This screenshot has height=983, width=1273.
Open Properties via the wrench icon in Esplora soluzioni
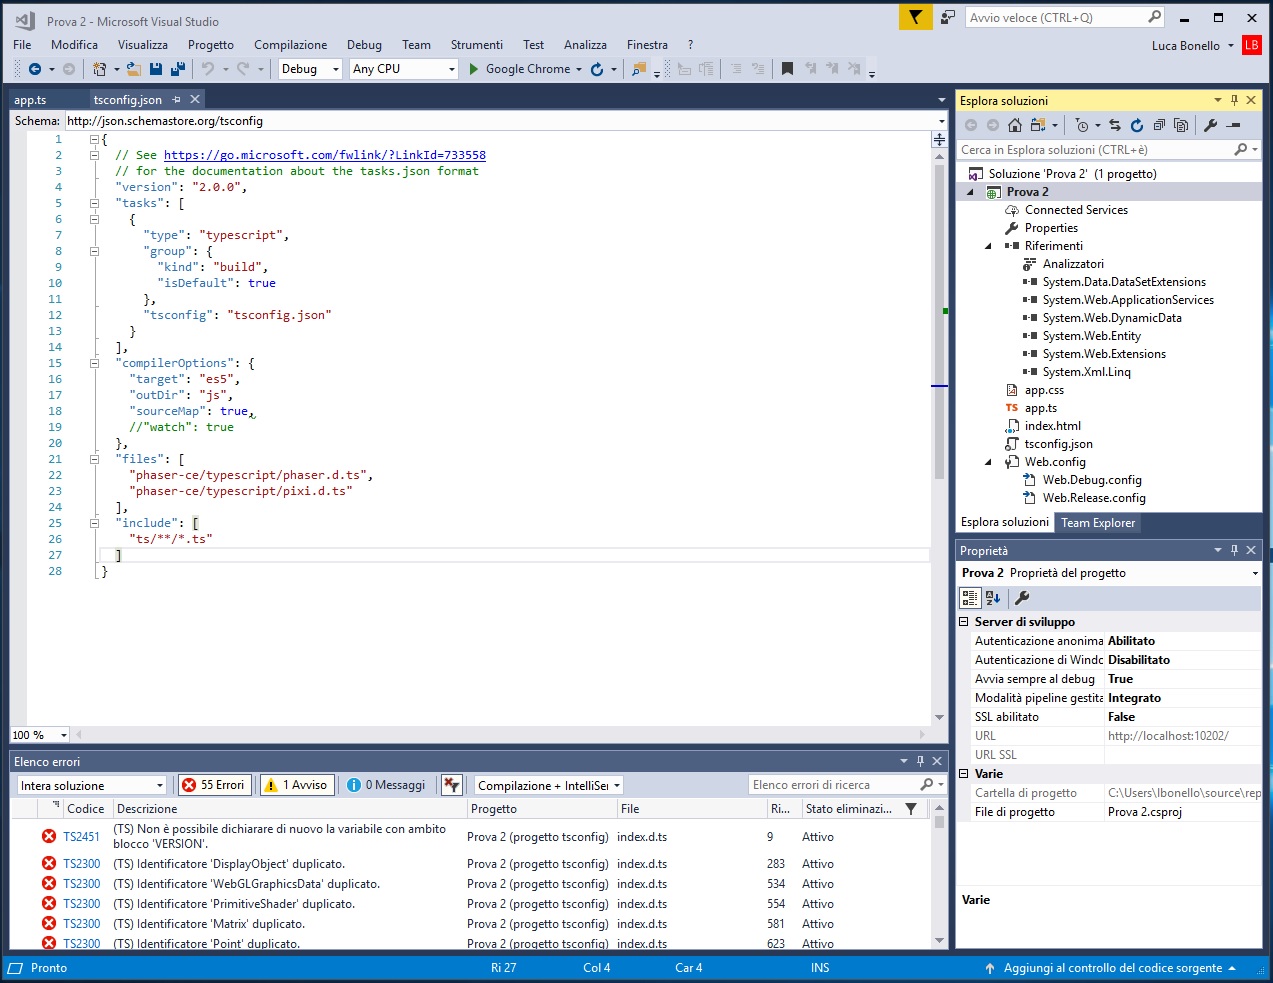1211,125
